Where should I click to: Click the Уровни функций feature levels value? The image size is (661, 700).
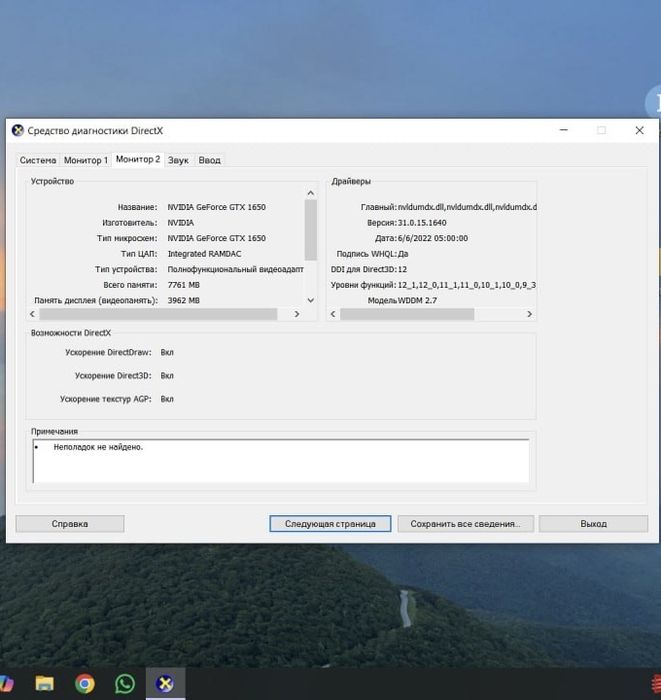[466, 285]
